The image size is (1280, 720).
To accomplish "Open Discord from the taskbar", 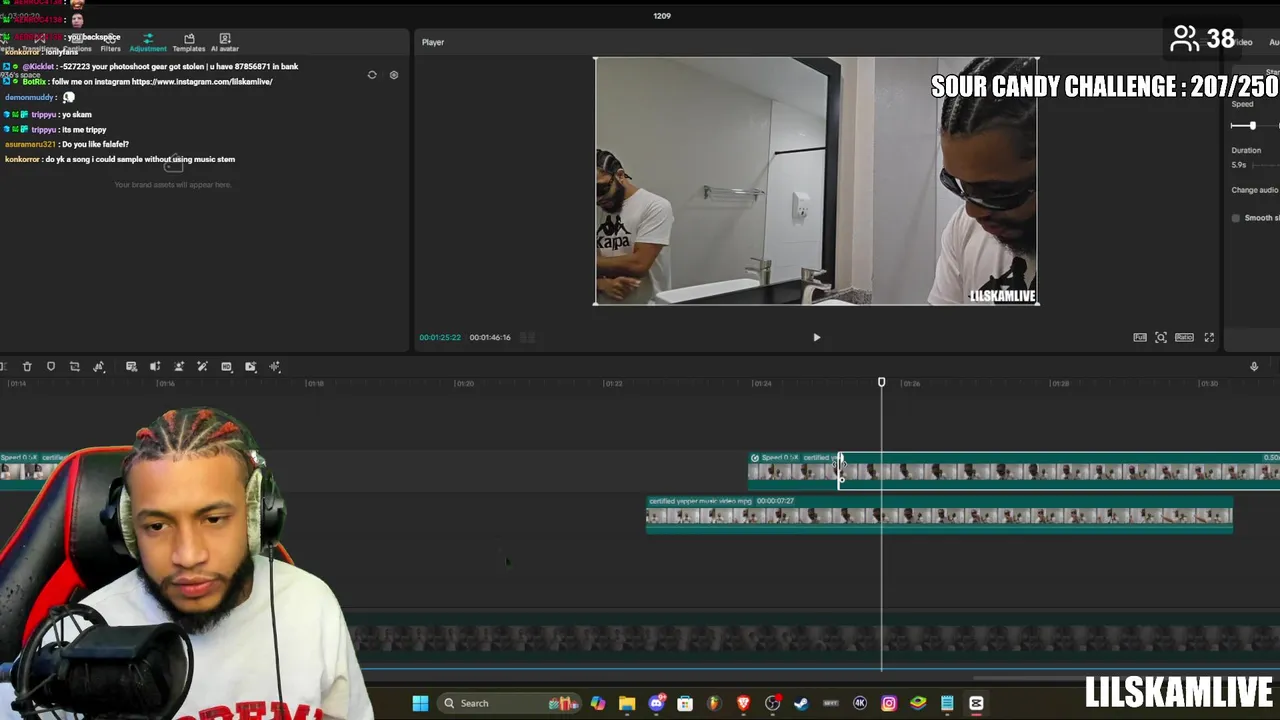I will point(656,703).
